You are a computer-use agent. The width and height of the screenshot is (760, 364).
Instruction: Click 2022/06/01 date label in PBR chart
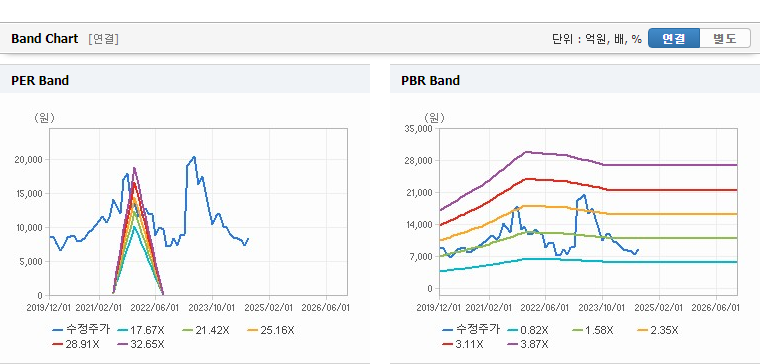546,308
